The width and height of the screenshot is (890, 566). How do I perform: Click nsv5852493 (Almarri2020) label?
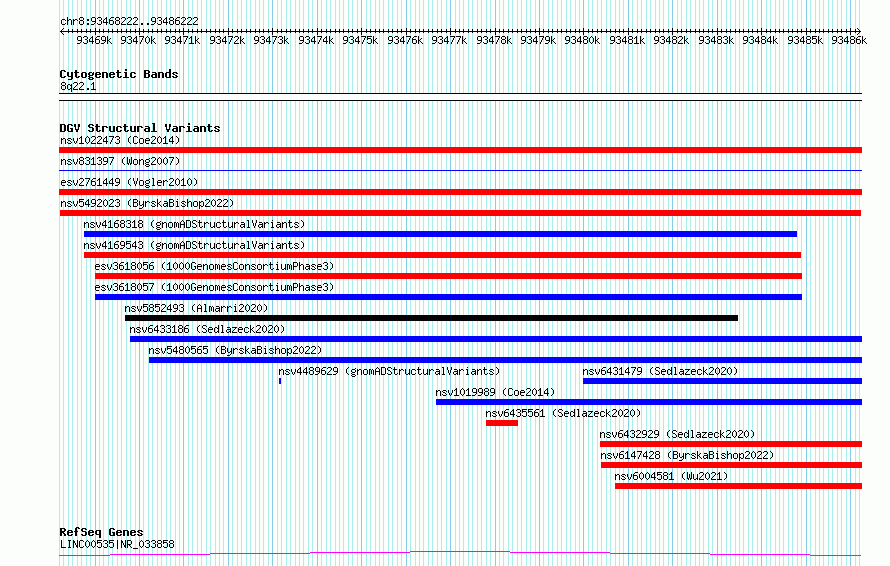click(196, 308)
